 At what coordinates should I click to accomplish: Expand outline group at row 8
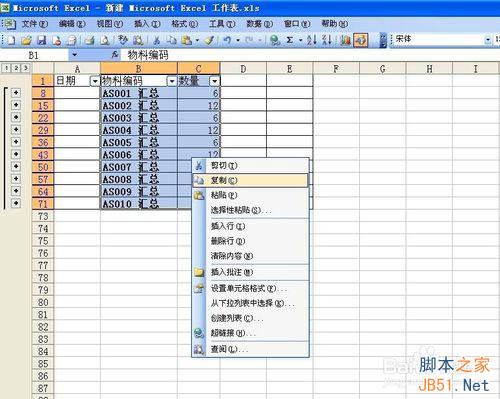tap(16, 93)
